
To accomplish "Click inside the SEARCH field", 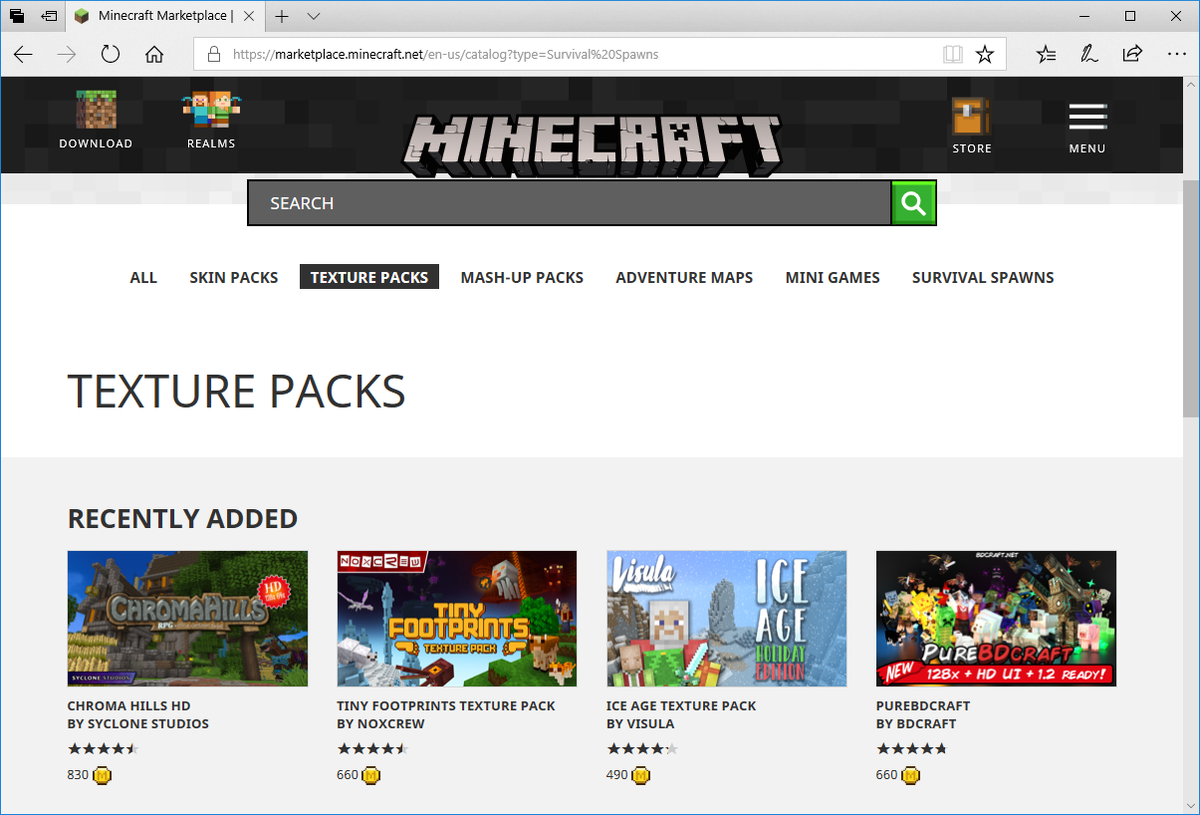I will (x=569, y=203).
